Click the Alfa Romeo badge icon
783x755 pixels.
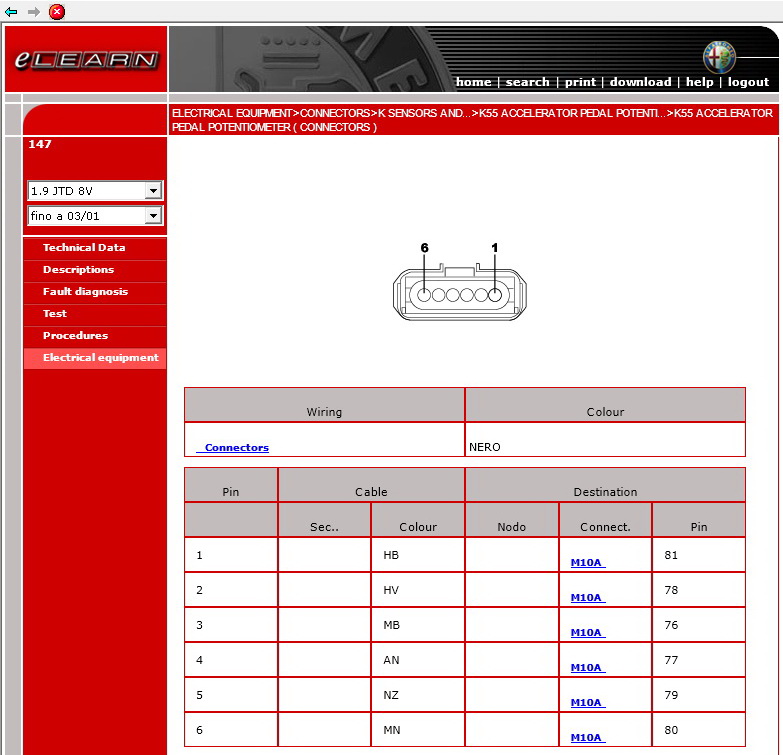[x=719, y=57]
